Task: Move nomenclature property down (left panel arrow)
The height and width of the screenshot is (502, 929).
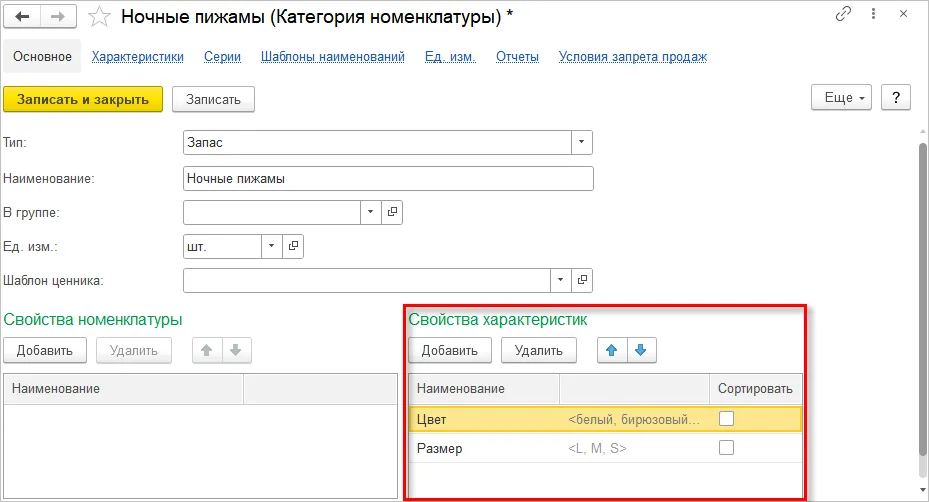Action: 236,350
